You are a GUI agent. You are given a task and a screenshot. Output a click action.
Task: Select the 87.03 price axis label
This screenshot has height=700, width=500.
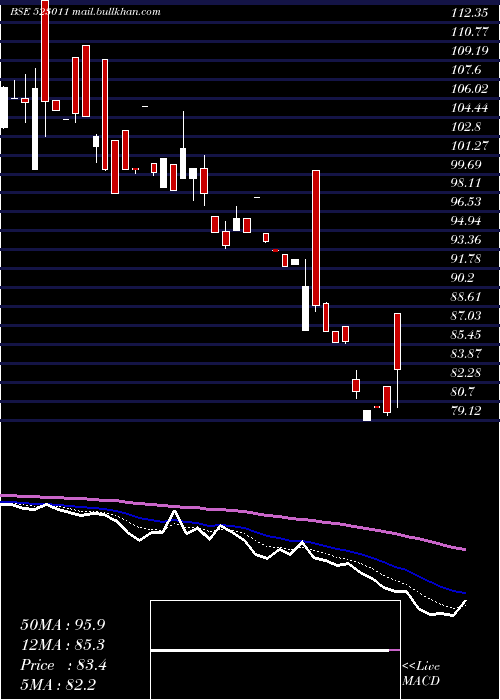pos(466,316)
